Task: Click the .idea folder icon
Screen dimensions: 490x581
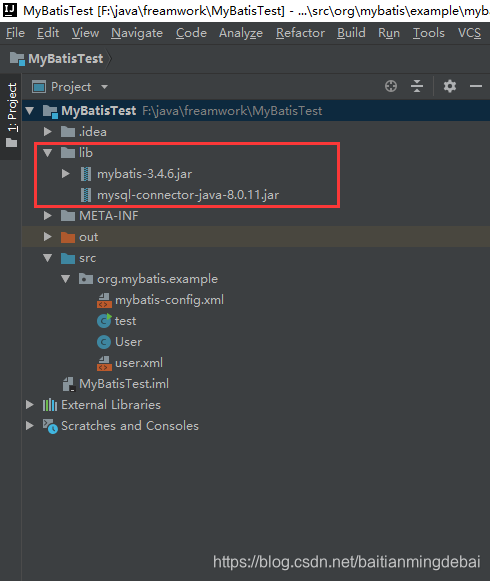Action: point(68,132)
